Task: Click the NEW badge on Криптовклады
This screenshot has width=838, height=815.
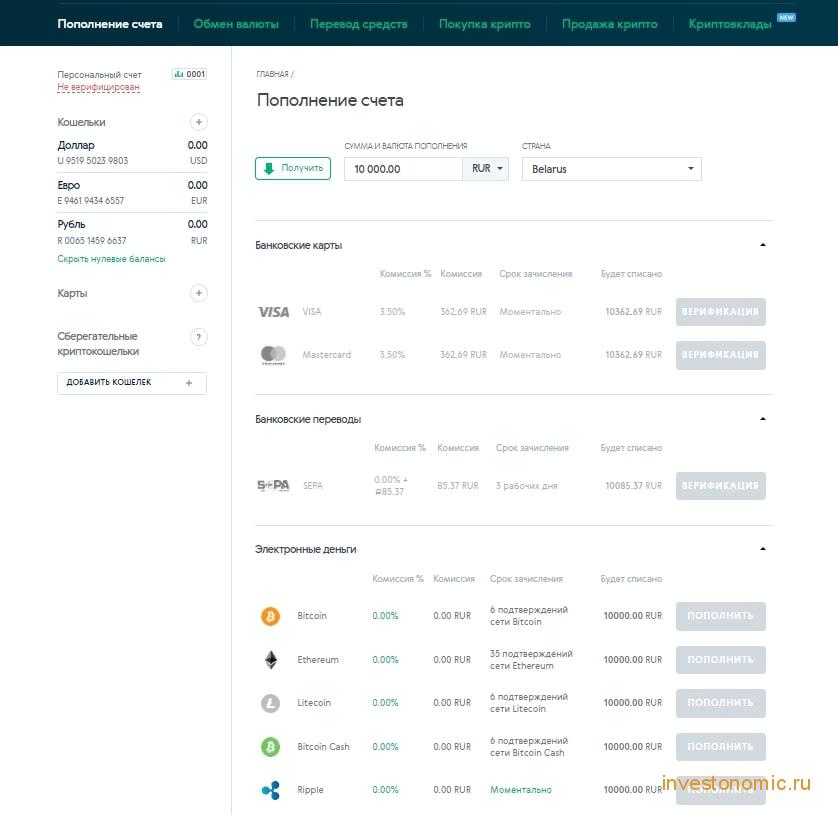Action: tap(786, 18)
